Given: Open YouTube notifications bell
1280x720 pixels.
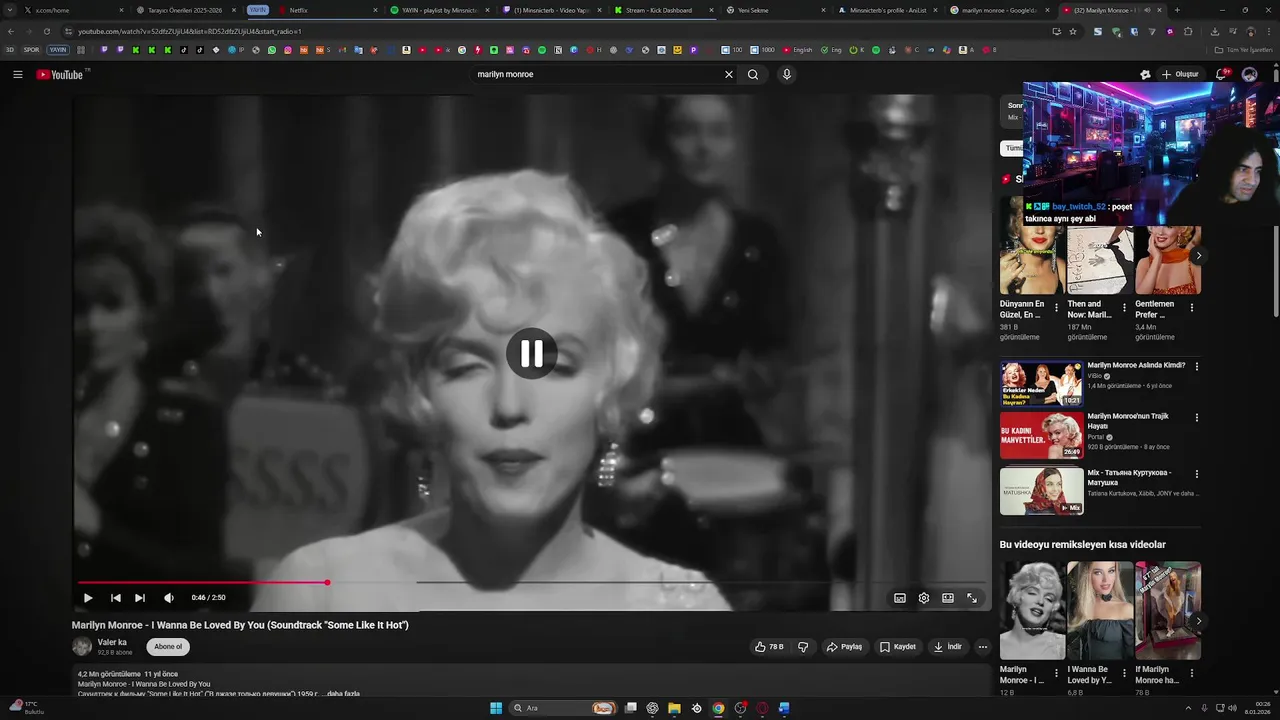Looking at the screenshot, I should (1222, 74).
